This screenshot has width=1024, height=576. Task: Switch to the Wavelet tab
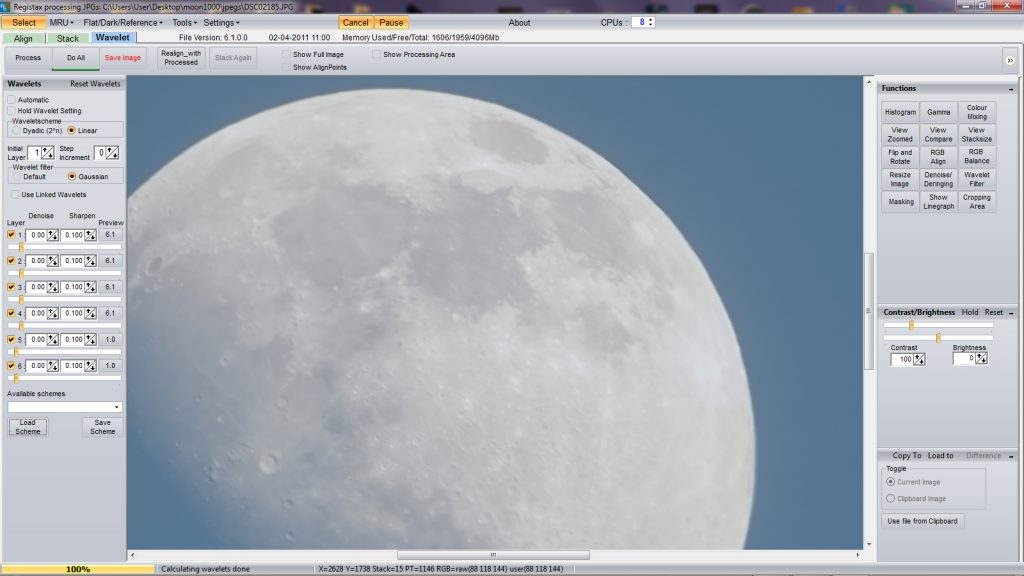tap(113, 38)
